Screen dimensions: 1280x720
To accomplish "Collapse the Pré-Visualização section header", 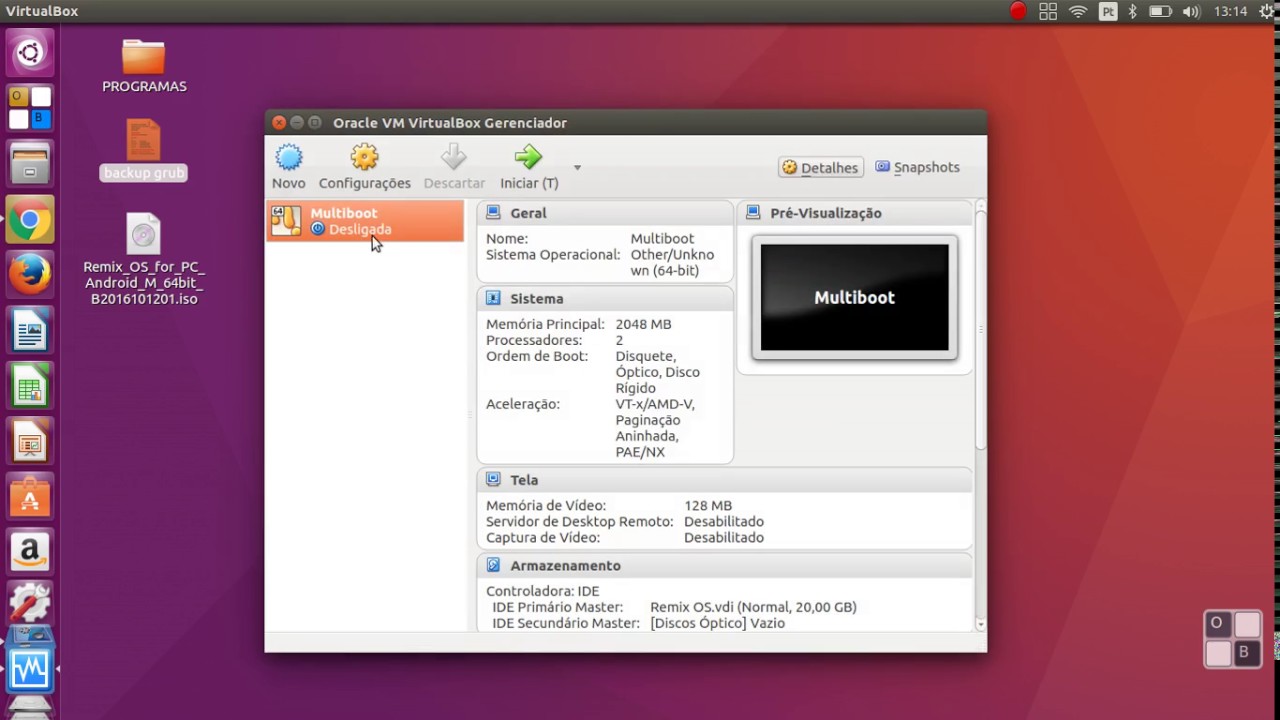I will pyautogui.click(x=855, y=213).
